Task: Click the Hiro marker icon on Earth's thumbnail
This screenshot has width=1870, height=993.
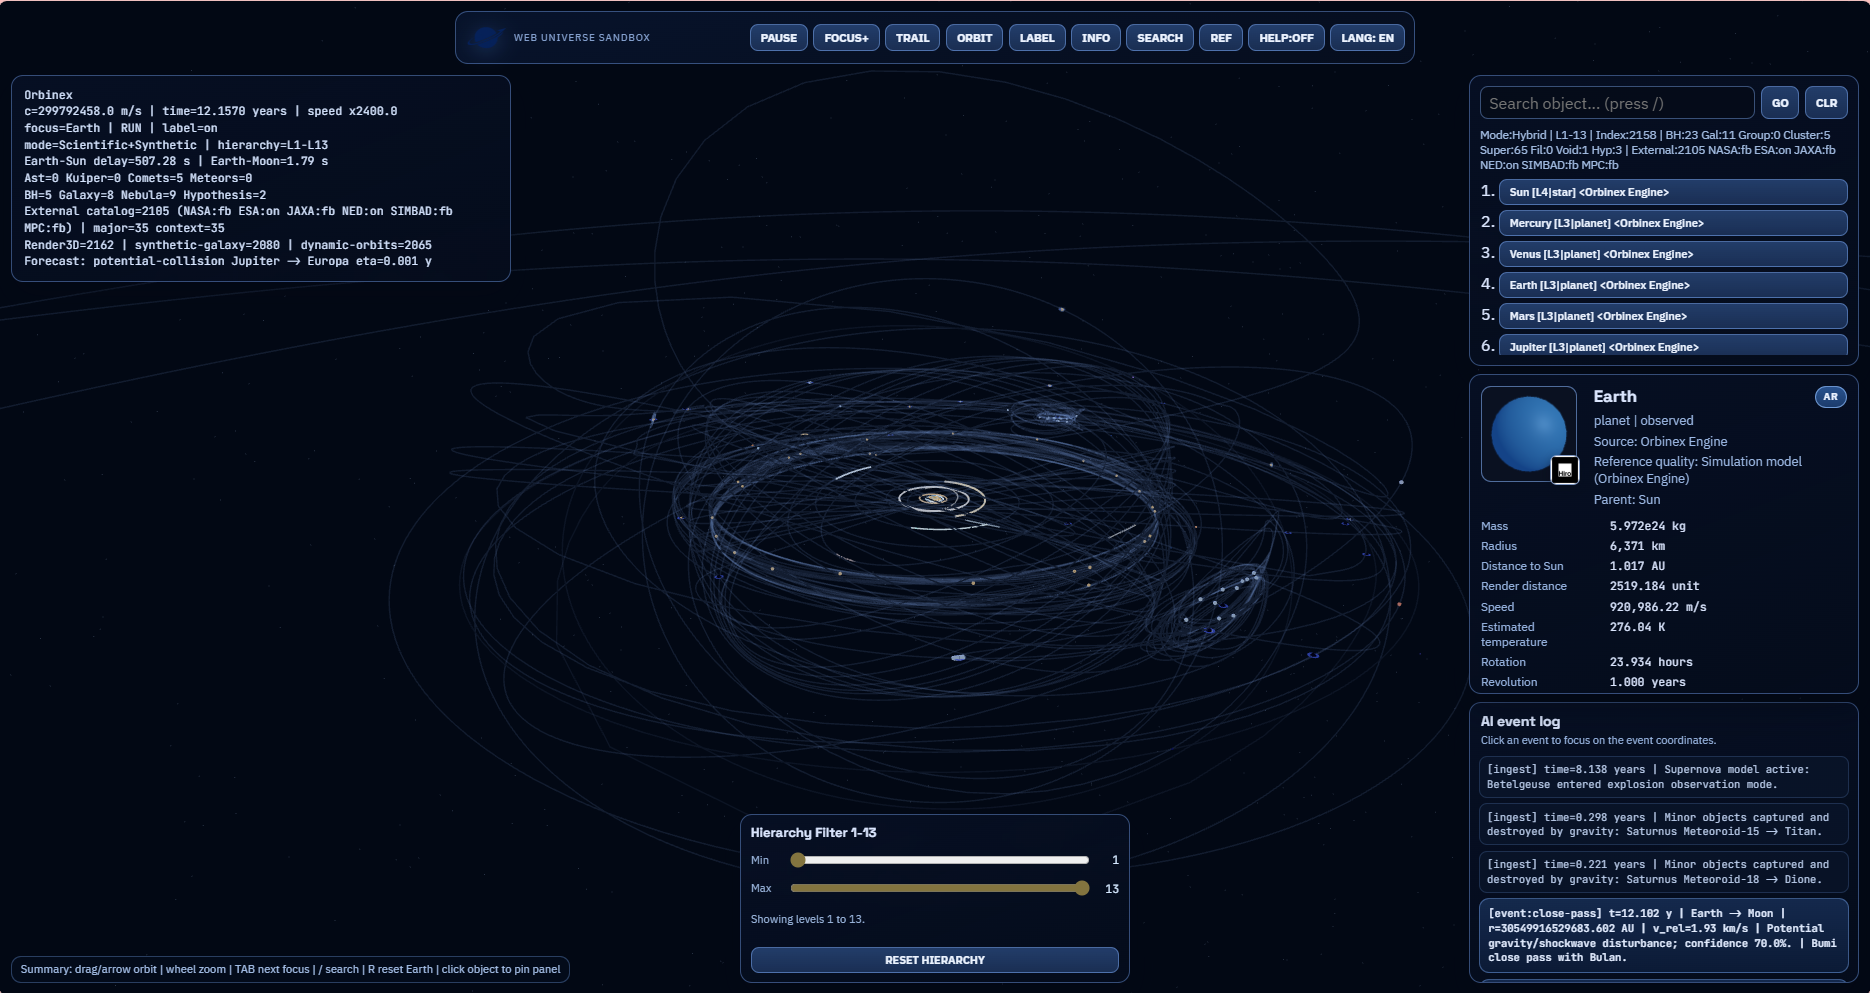Action: coord(1564,470)
